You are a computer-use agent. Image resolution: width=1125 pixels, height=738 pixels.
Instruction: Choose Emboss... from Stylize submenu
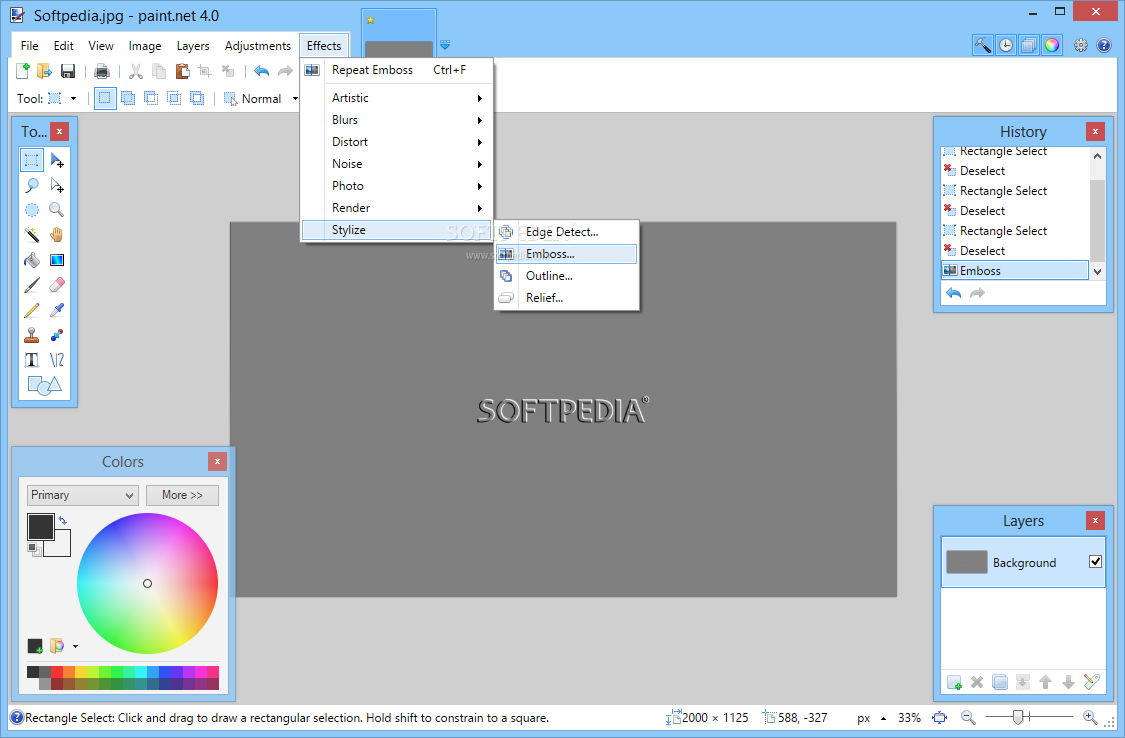[566, 254]
